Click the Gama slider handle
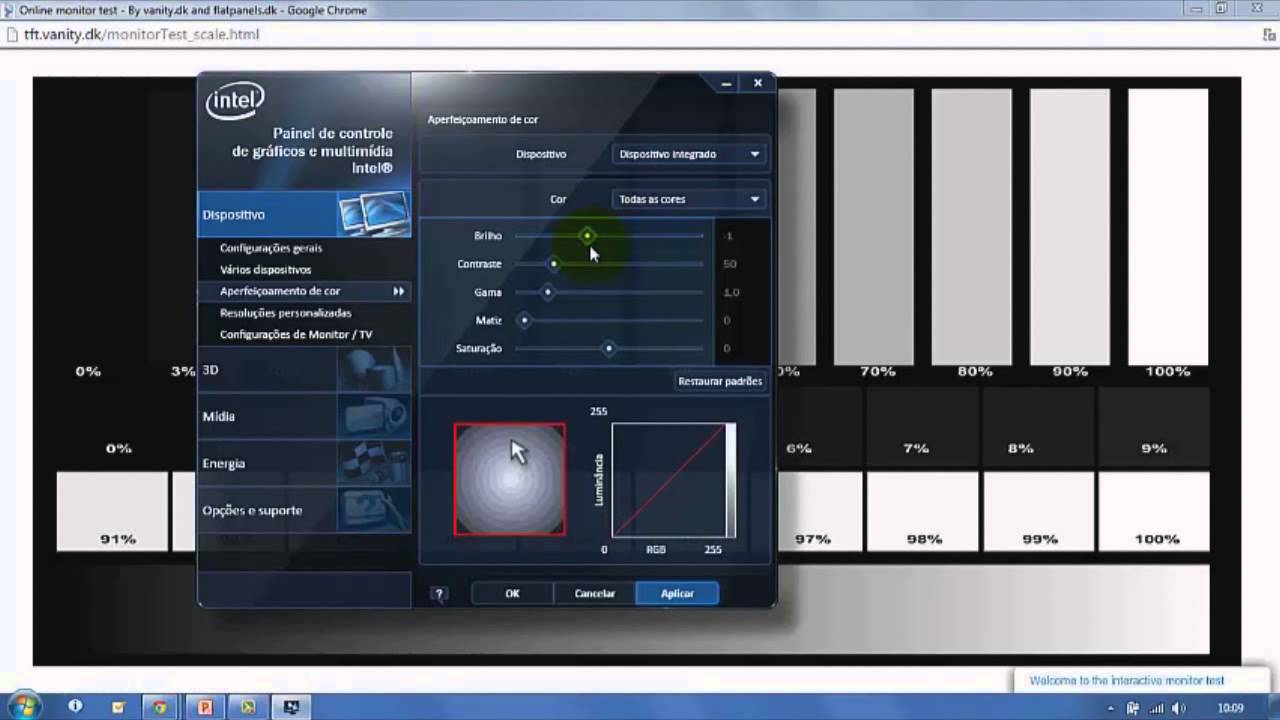 (548, 292)
